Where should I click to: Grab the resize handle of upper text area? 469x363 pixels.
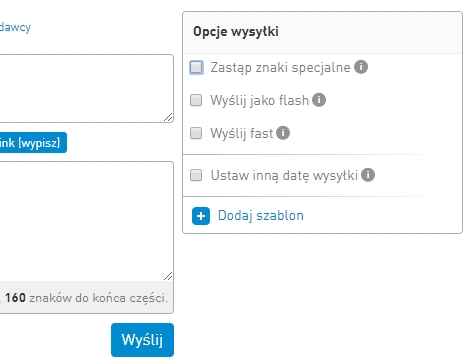[168, 117]
